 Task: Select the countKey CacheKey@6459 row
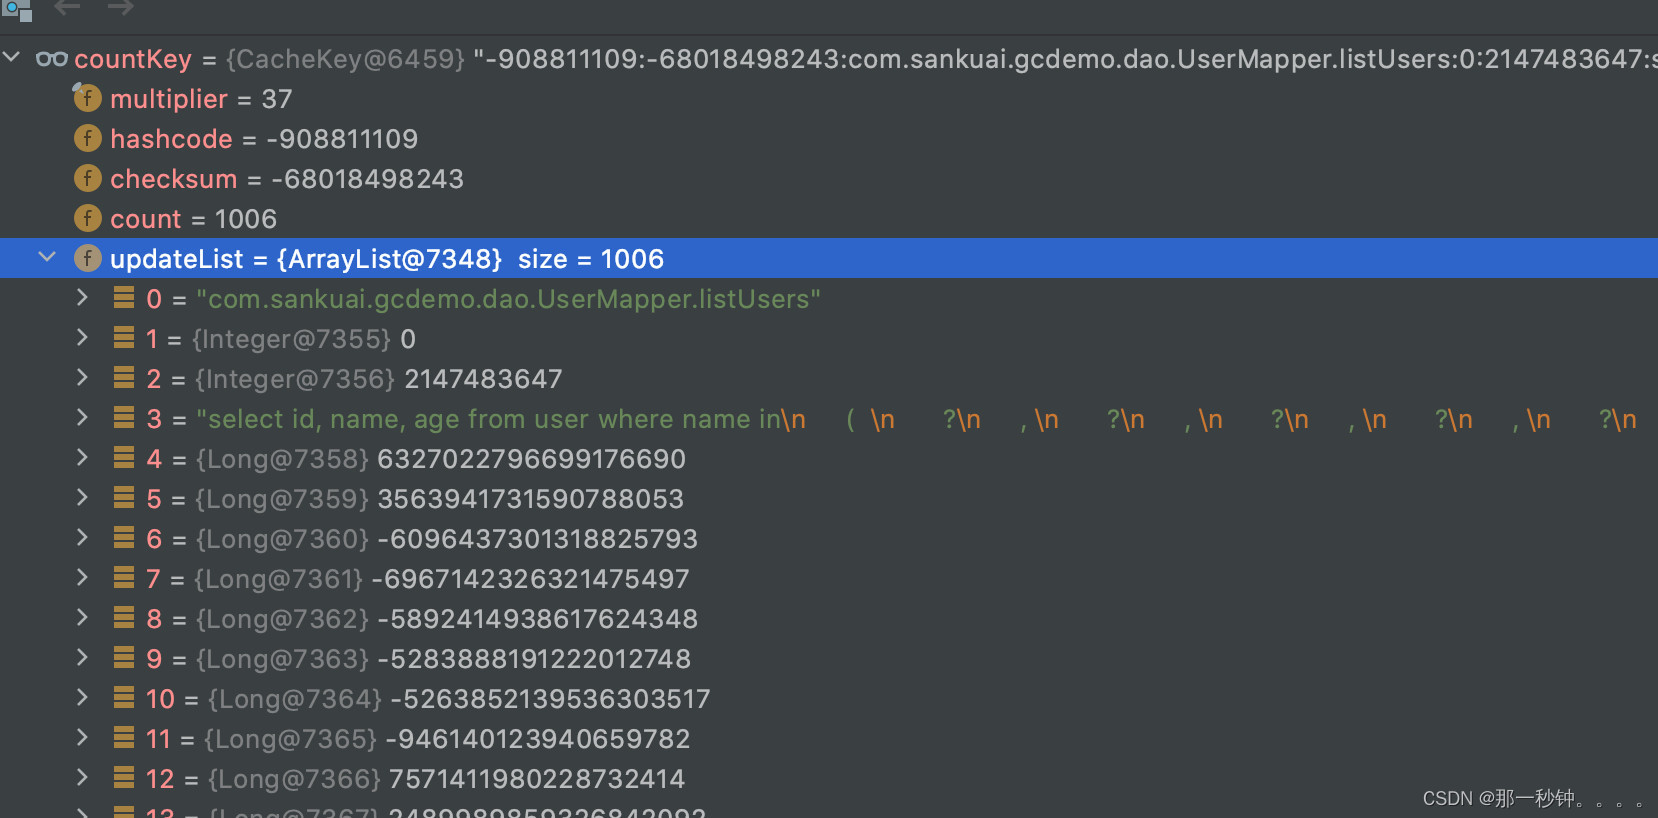click(x=829, y=58)
